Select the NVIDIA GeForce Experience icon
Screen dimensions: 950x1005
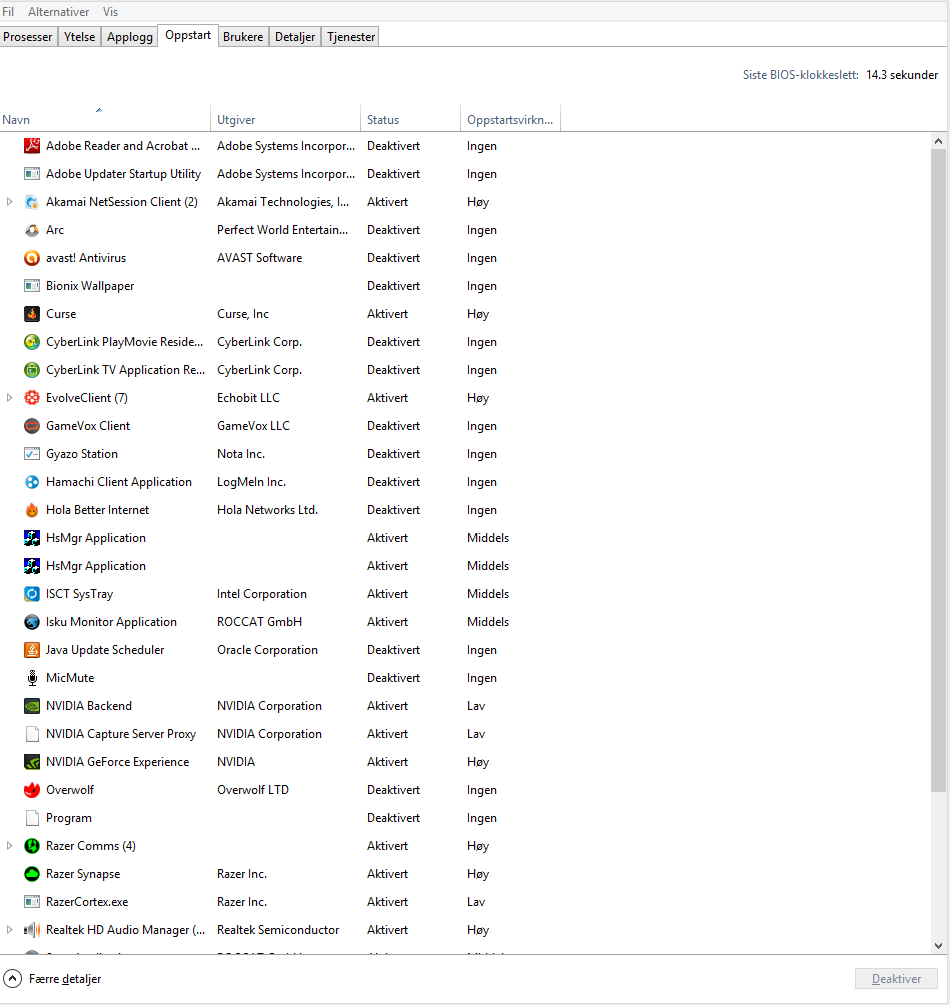click(32, 761)
